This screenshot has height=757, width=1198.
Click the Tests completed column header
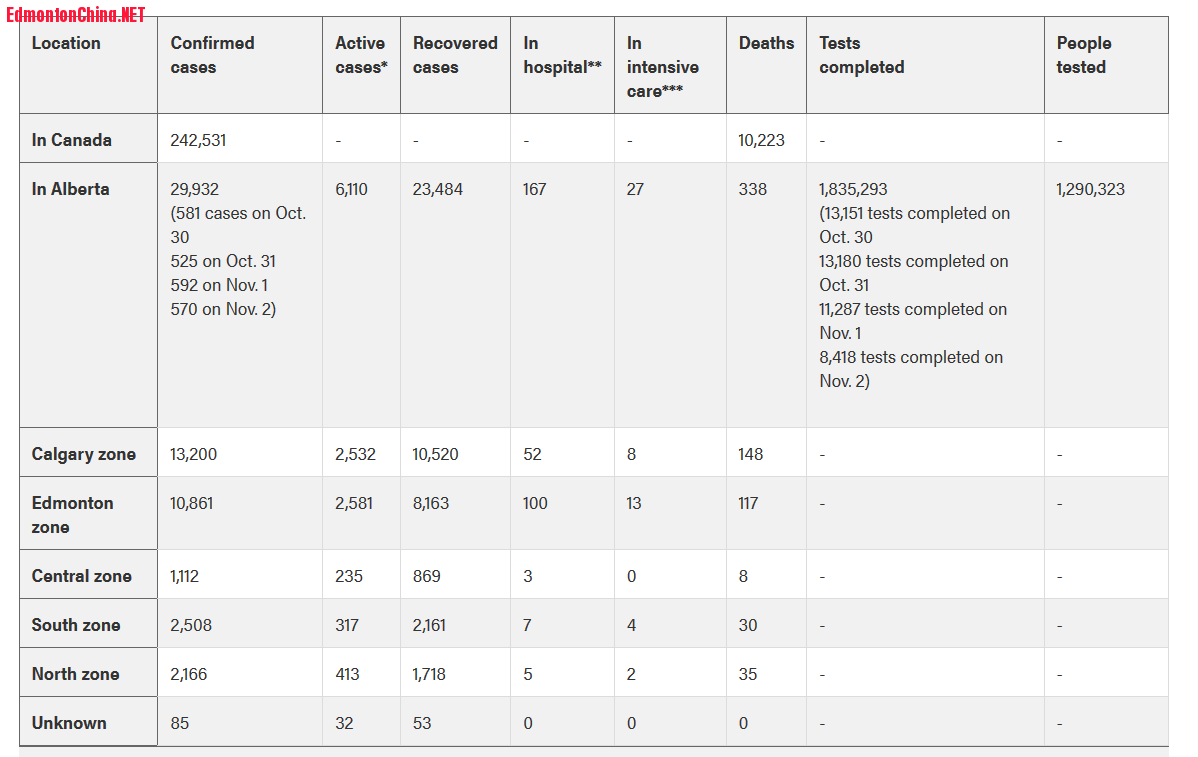tap(862, 55)
